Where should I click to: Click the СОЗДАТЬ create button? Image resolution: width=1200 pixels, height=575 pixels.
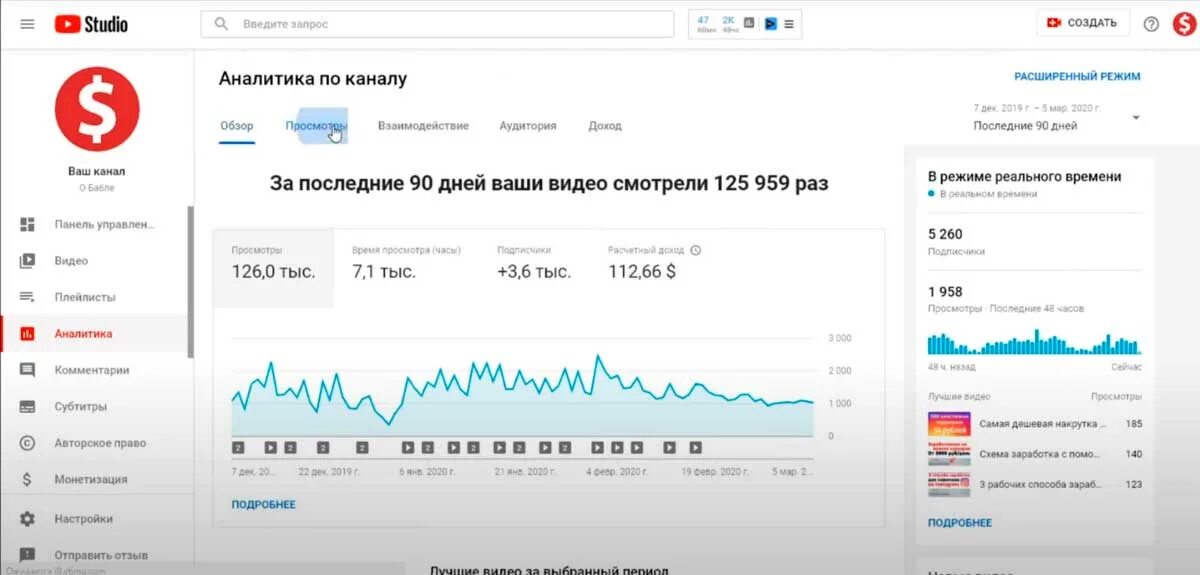click(1081, 23)
